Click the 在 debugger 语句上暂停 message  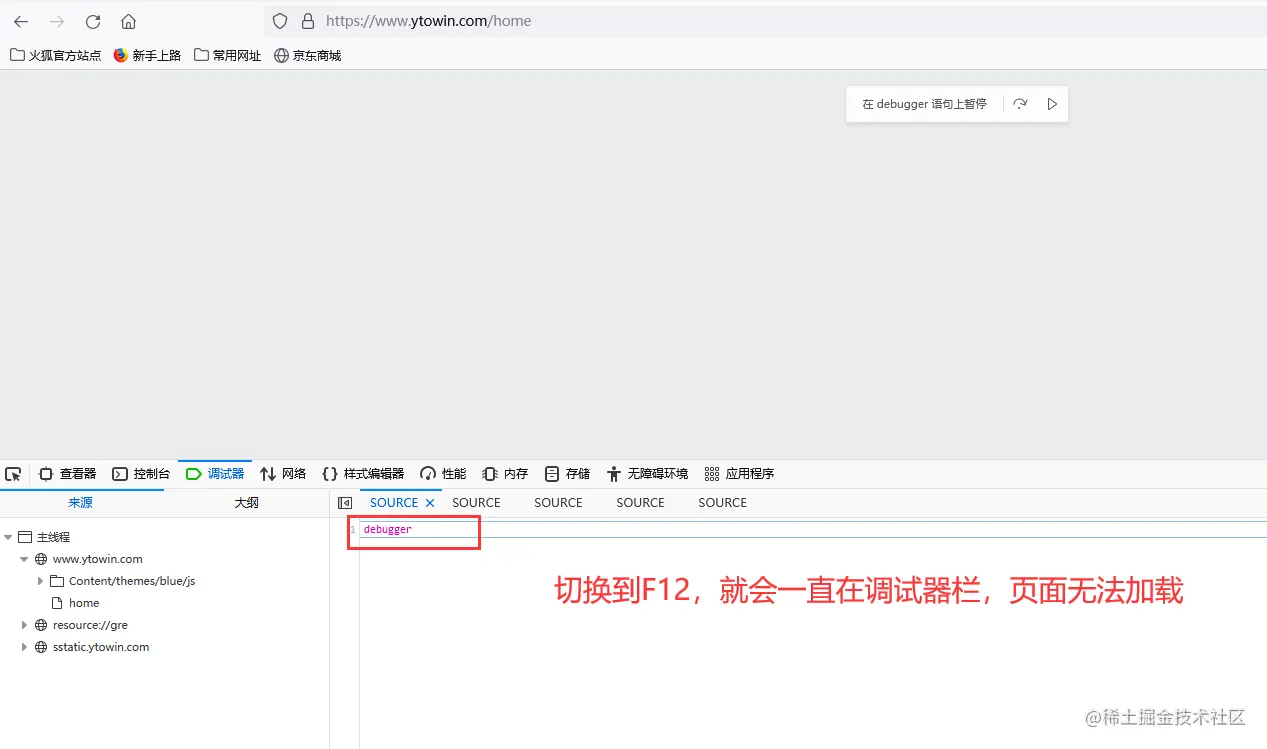(924, 104)
